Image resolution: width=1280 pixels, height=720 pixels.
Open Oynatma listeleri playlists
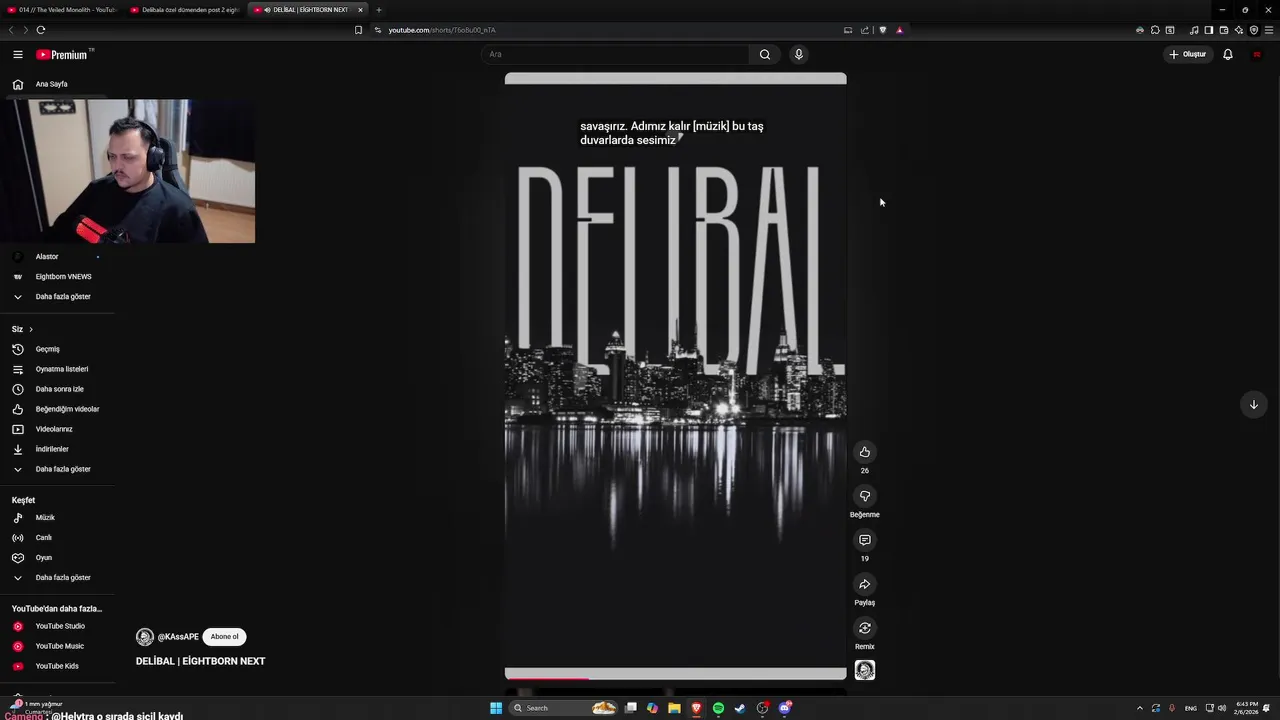60,369
